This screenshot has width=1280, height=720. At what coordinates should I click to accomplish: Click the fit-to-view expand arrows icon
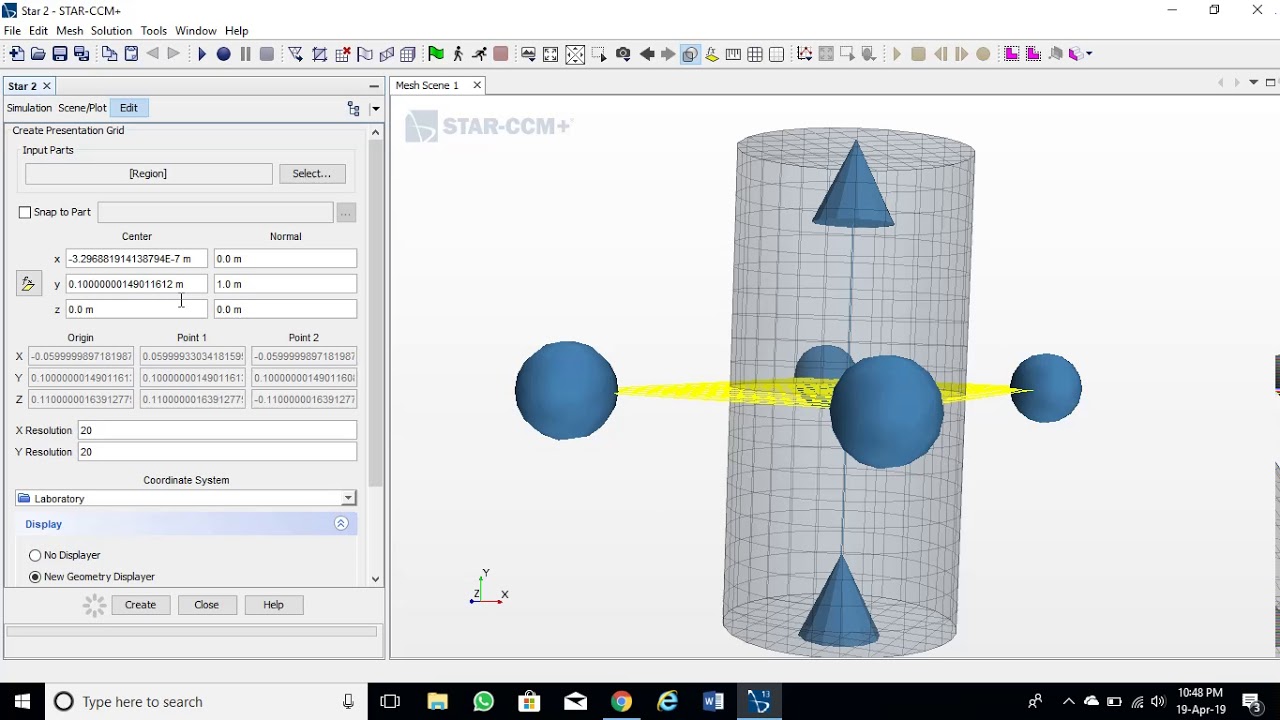point(550,54)
